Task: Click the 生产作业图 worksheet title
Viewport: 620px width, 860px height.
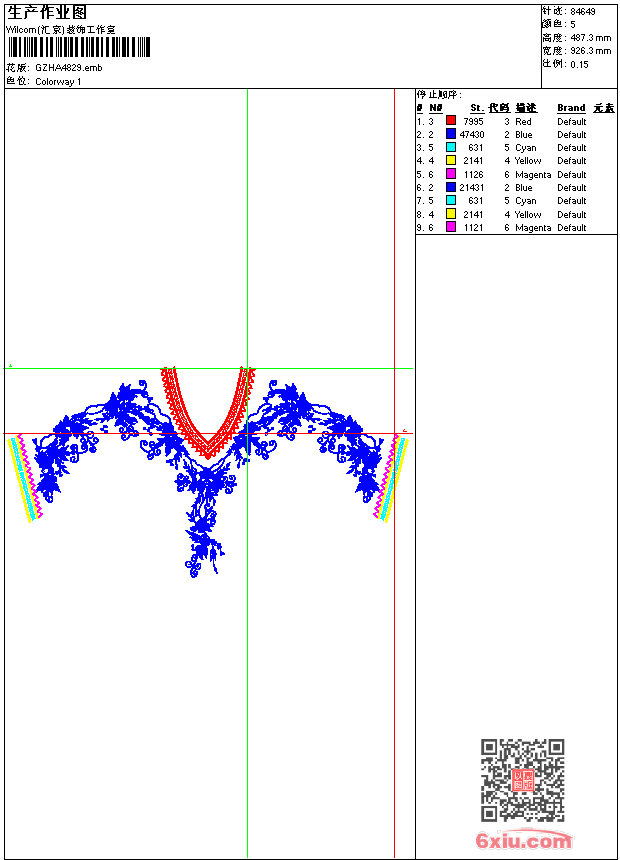Action: pyautogui.click(x=47, y=12)
